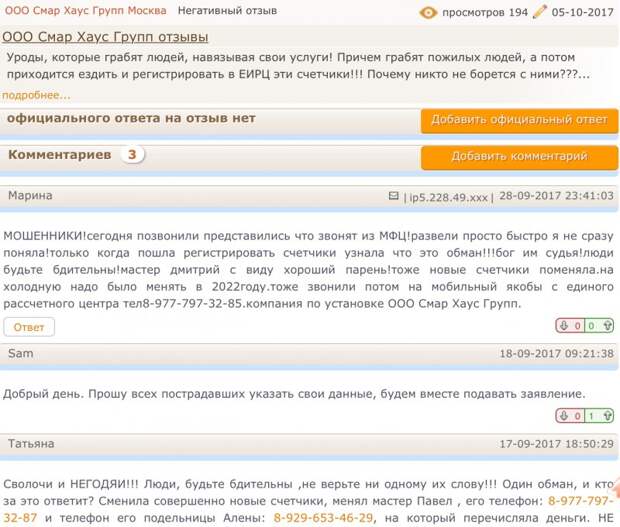Image resolution: width=620 pixels, height=527 pixels.
Task: Downvote Марина's comment
Action: (x=564, y=326)
